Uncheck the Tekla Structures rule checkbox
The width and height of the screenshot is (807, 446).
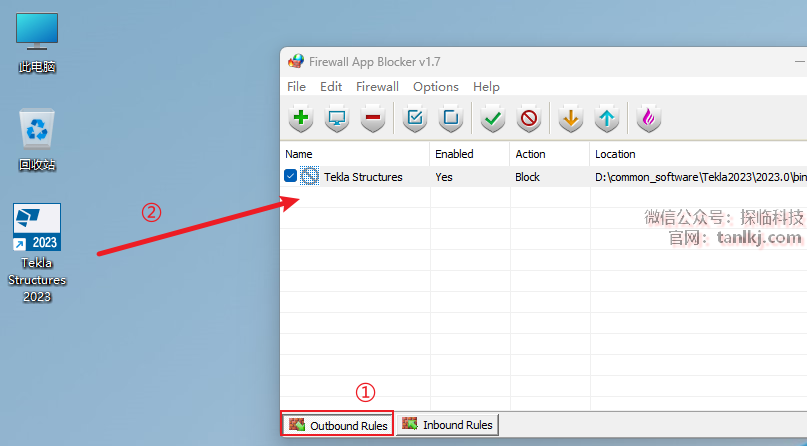point(290,176)
